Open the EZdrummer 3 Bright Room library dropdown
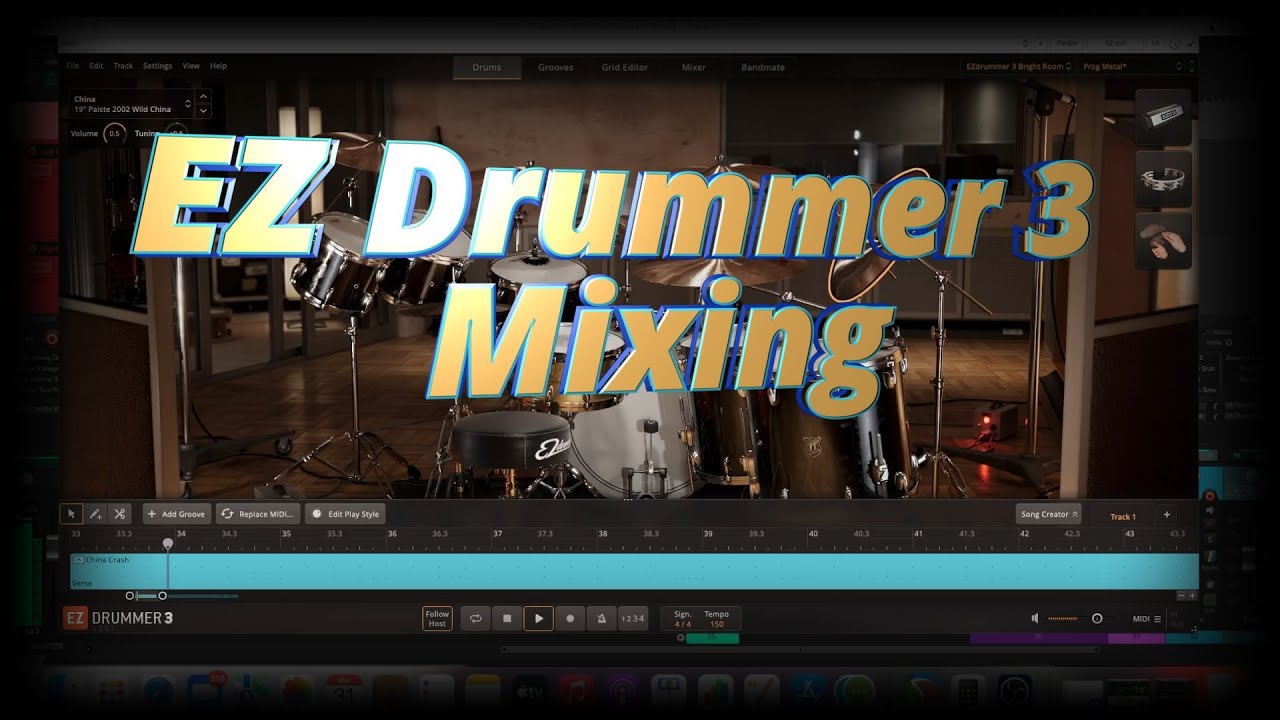 click(1019, 66)
